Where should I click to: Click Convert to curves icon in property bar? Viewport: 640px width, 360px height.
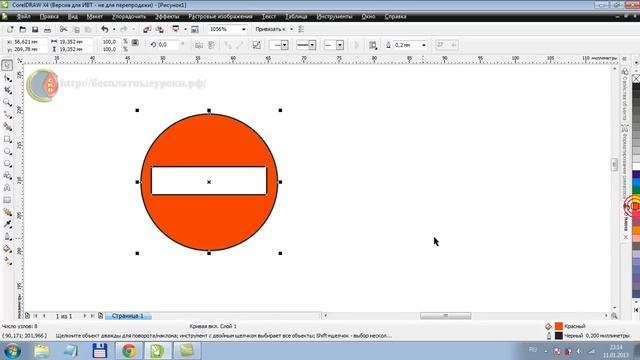click(256, 45)
